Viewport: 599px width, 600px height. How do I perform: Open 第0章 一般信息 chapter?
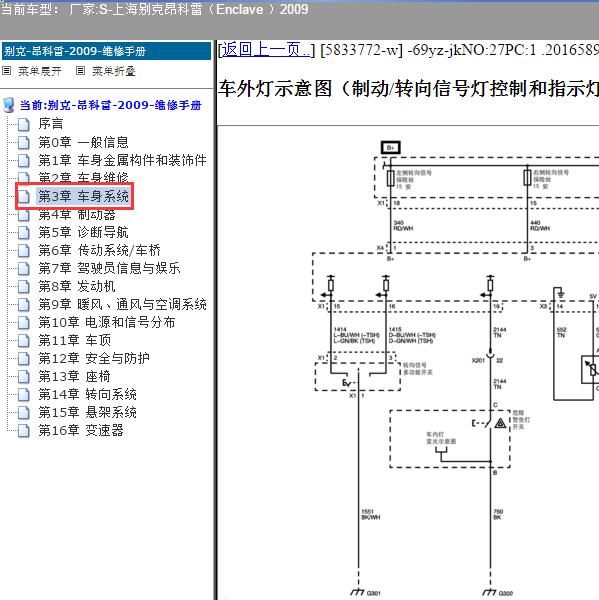83,142
